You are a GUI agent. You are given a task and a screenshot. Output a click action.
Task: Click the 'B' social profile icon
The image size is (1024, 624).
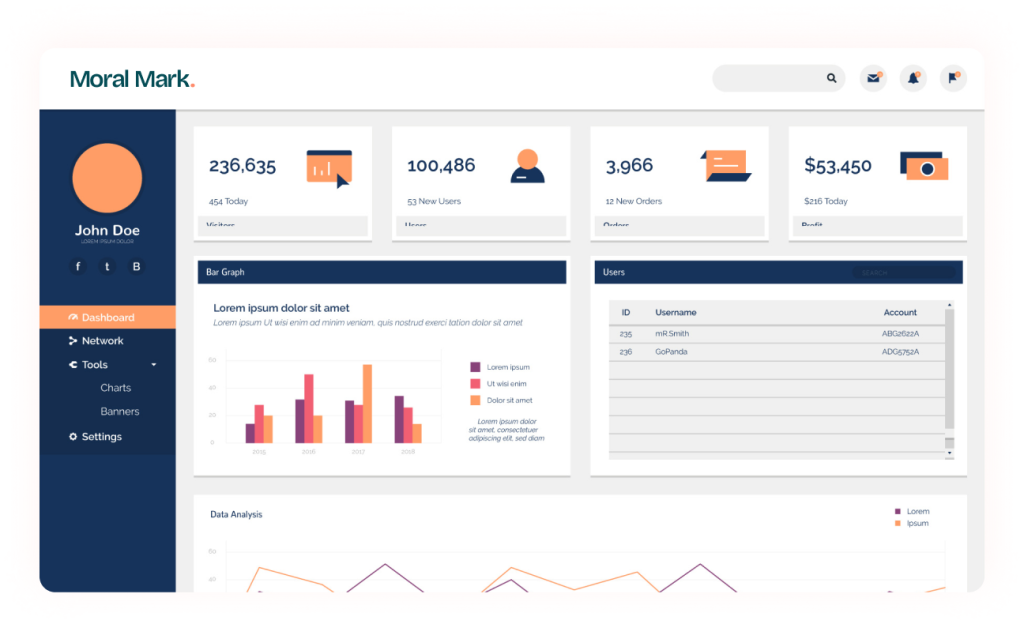[136, 266]
